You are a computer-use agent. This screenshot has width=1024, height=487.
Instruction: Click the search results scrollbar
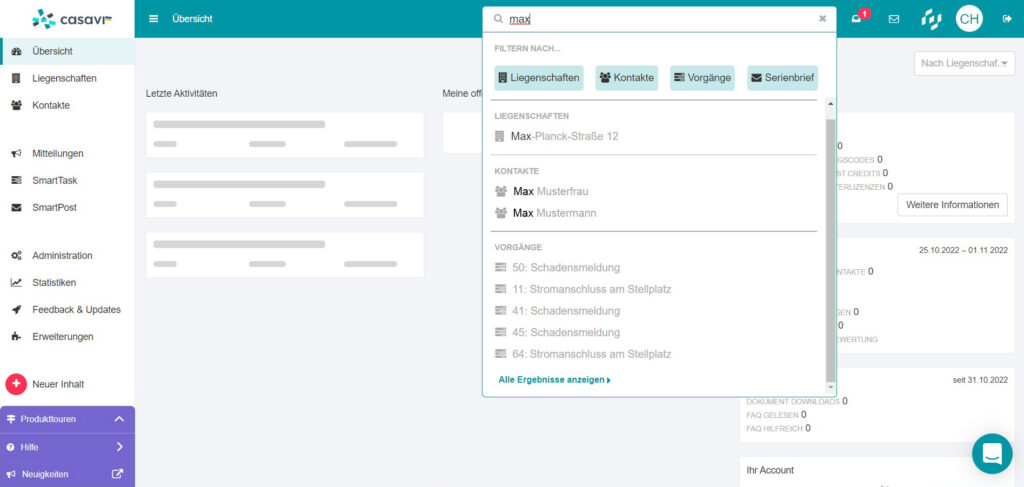(830, 250)
